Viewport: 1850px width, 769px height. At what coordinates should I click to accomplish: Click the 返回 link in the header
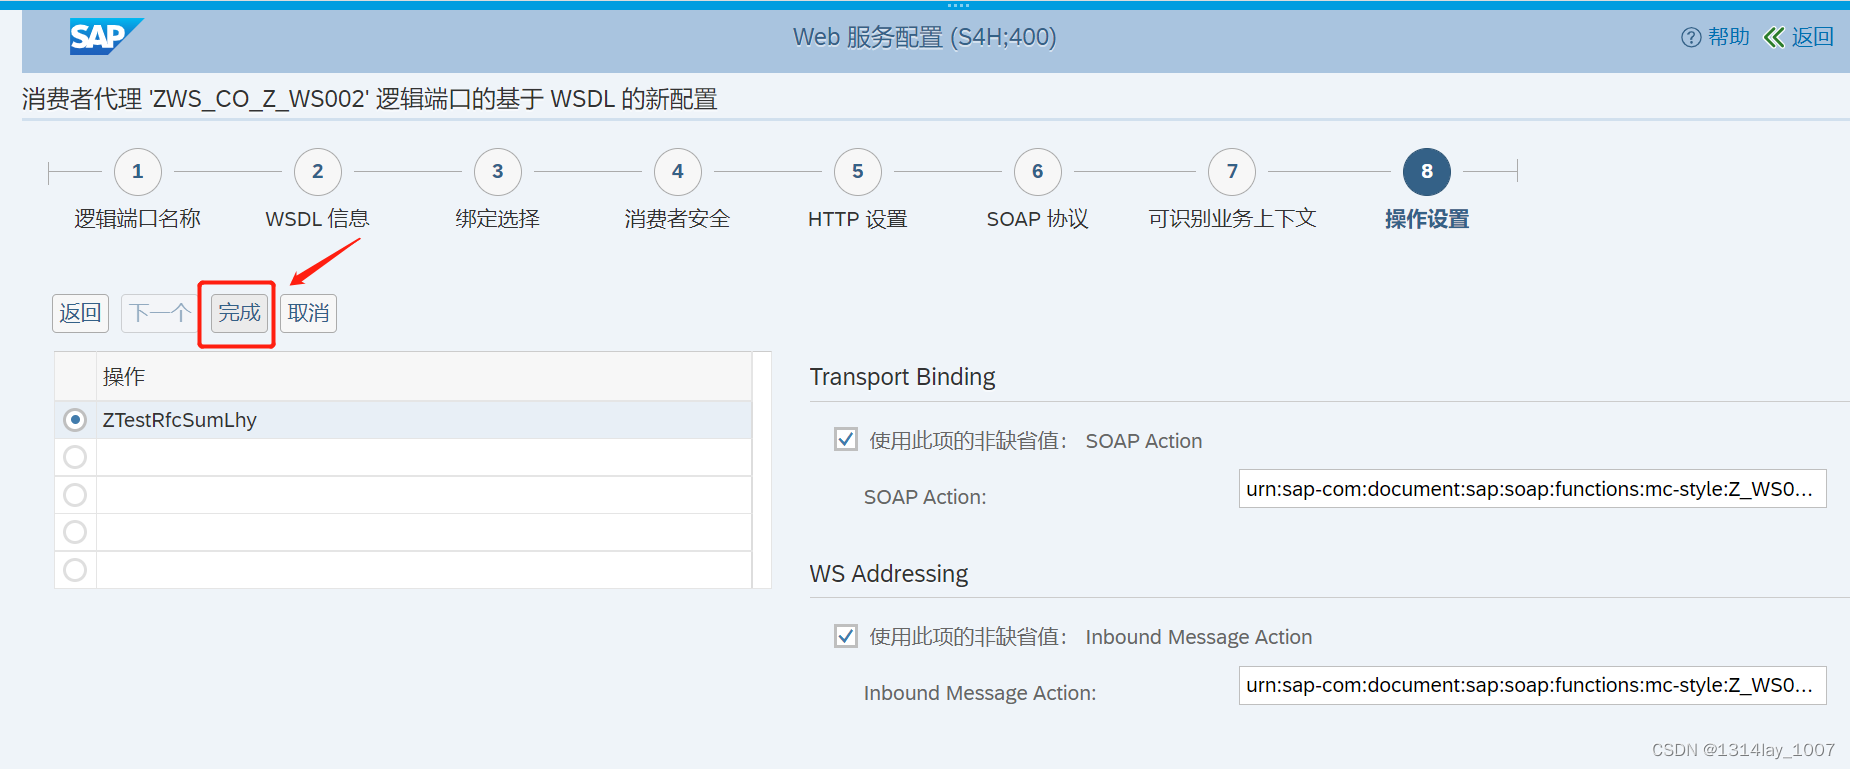[1798, 37]
